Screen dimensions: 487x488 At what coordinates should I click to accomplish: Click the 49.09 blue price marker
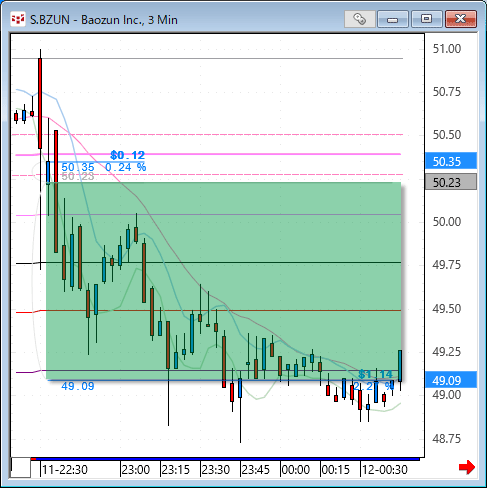451,380
